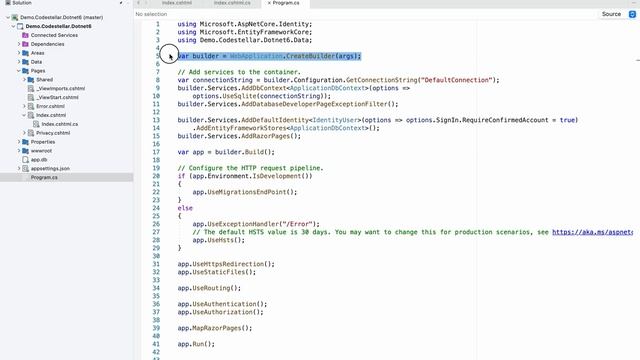Click the Areas folder icon

coord(25,53)
